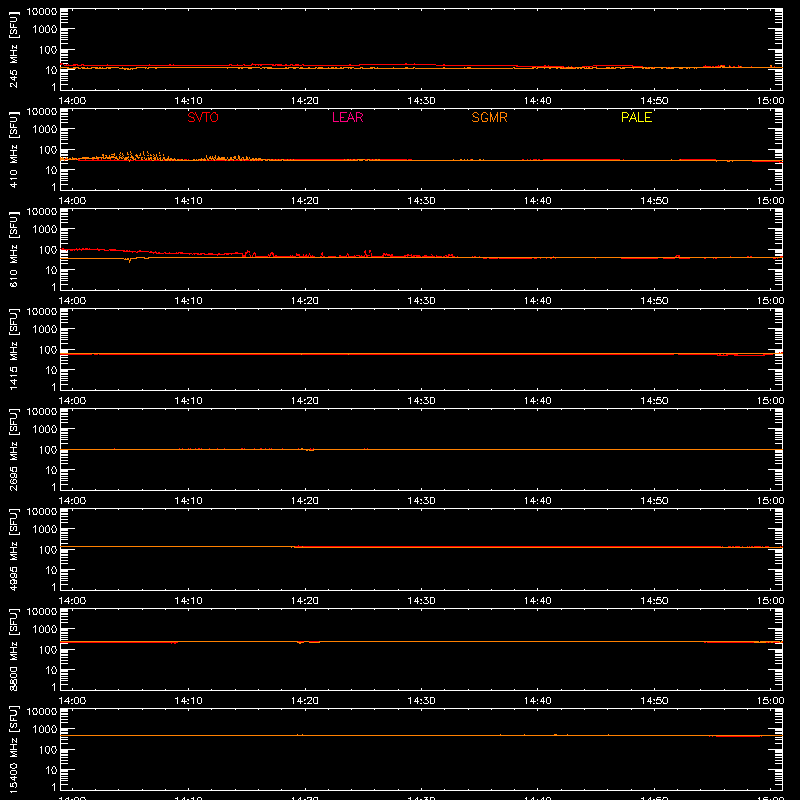Click the SVTO station legend label
The width and height of the screenshot is (800, 800).
point(203,117)
